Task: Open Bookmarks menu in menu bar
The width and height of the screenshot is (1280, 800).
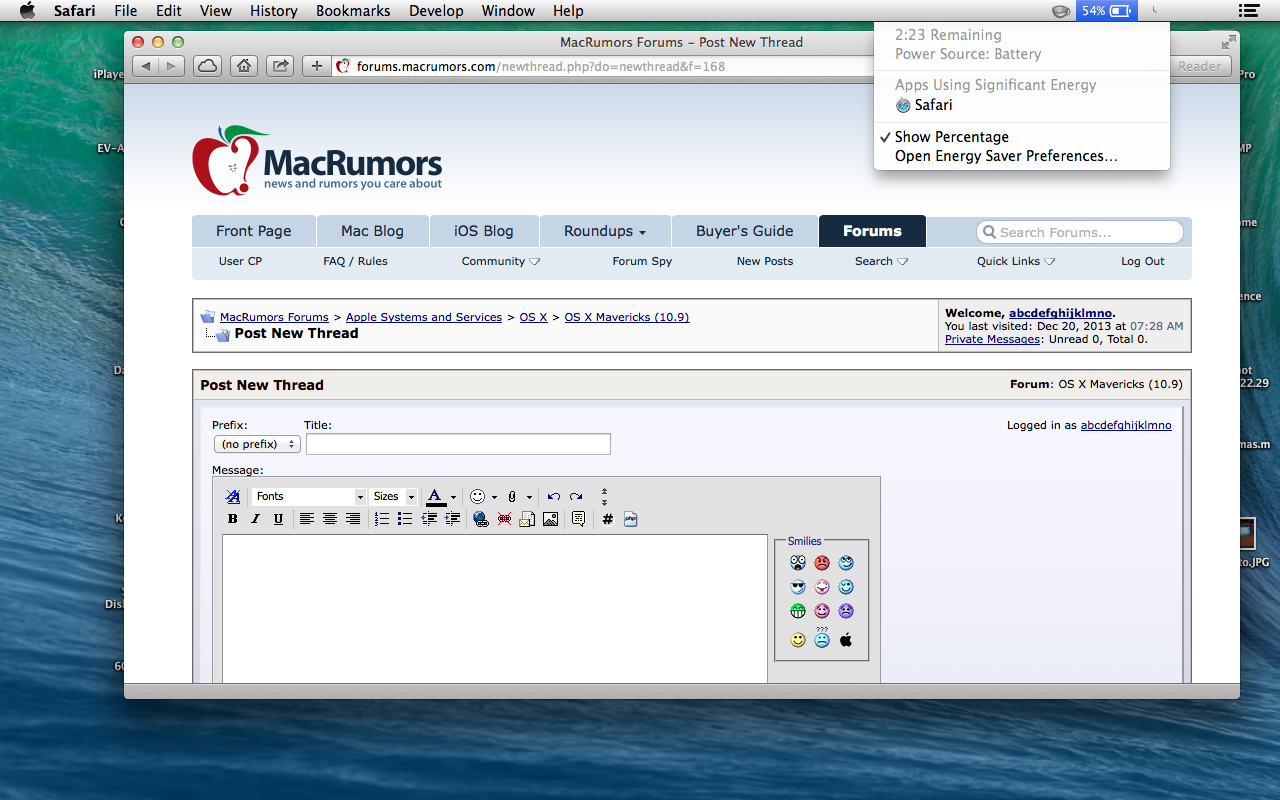Action: (353, 11)
